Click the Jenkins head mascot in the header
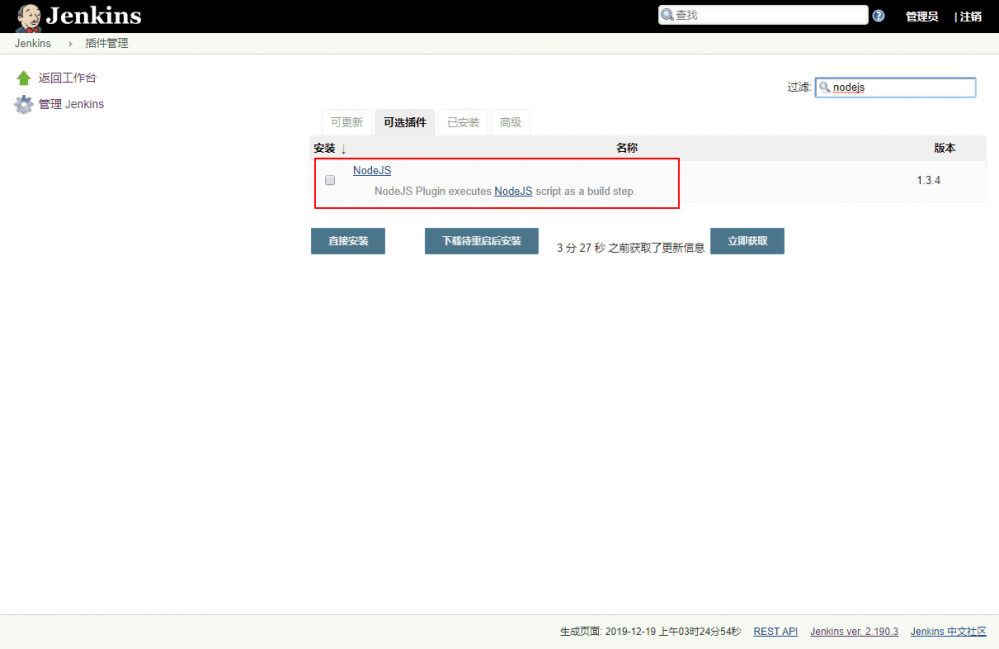 [x=27, y=15]
